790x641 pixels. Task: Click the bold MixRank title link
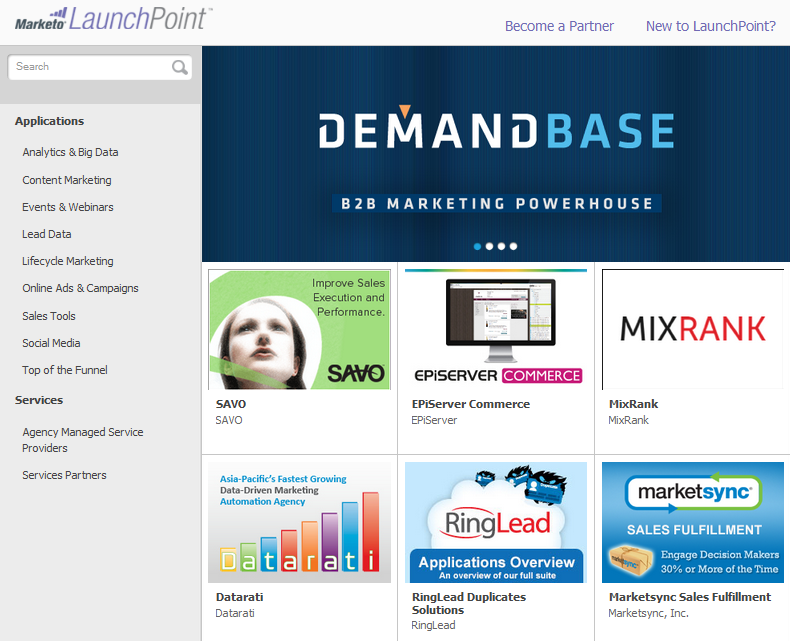[x=633, y=404]
